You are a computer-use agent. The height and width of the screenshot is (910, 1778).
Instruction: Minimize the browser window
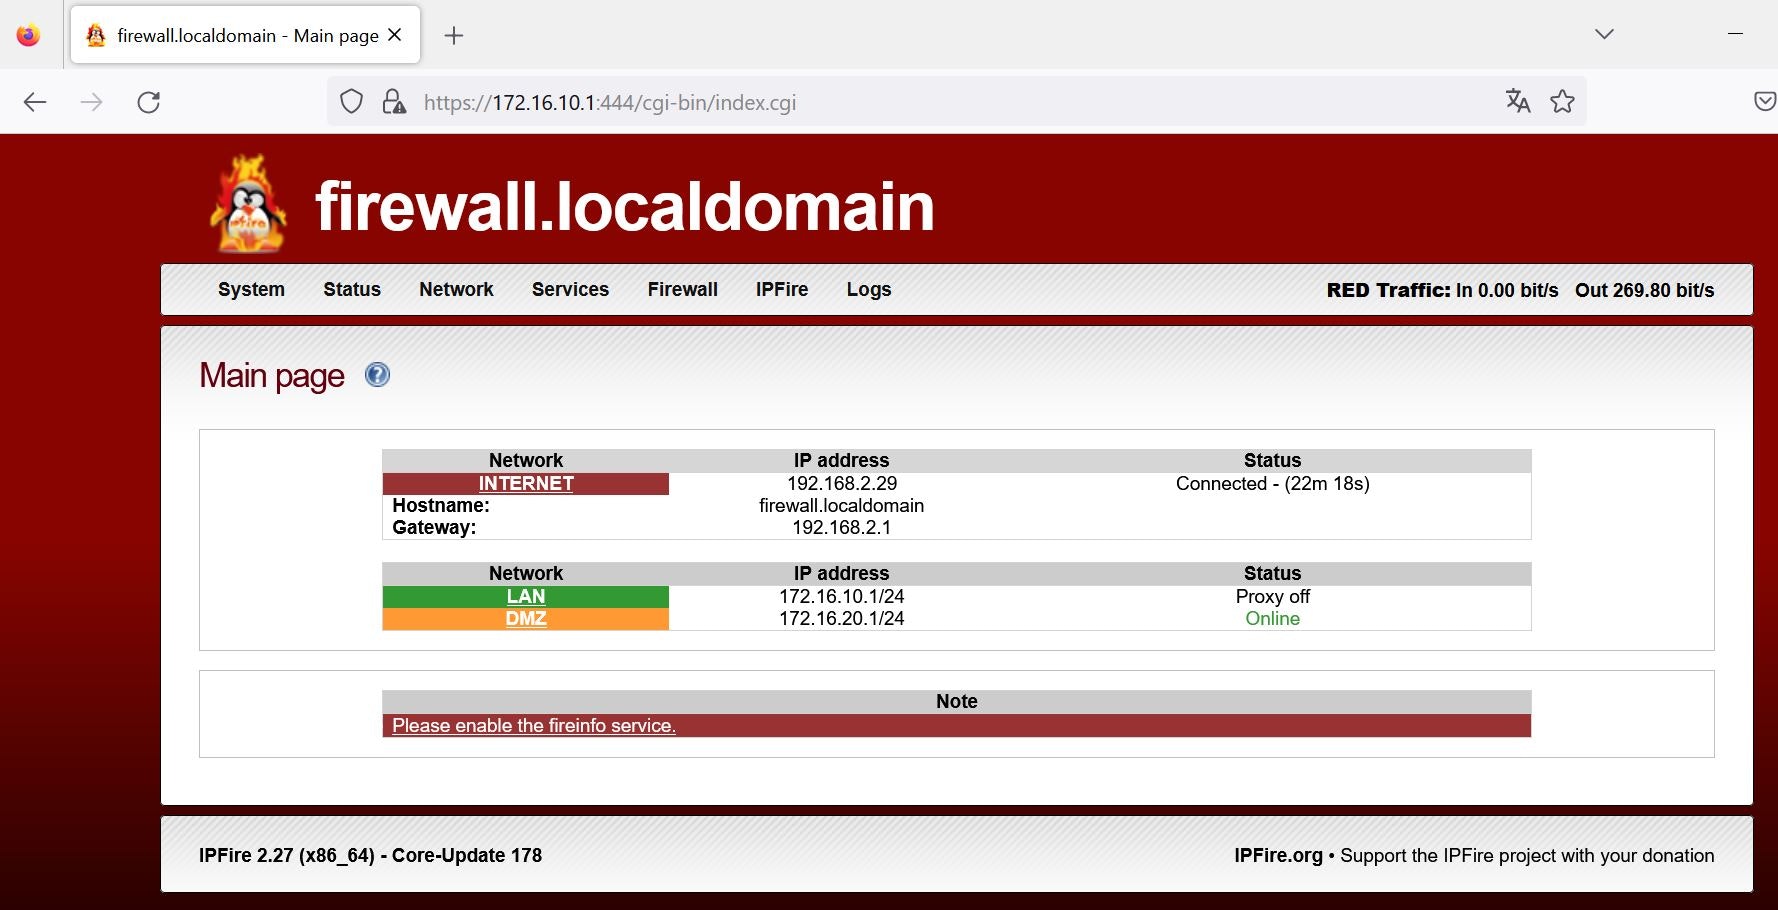(1735, 34)
